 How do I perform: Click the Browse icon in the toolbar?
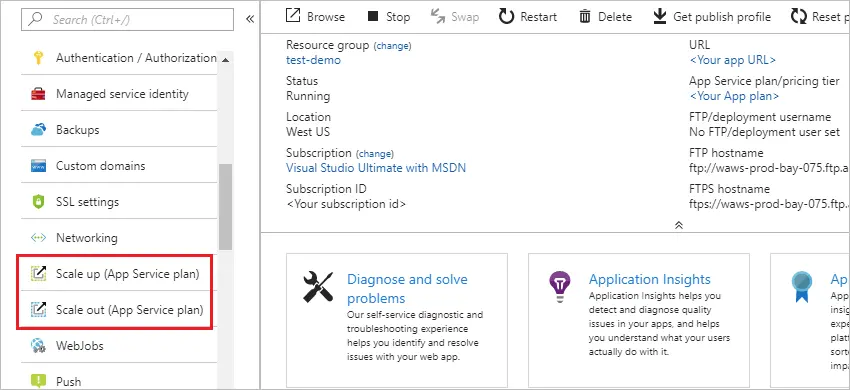tap(293, 16)
